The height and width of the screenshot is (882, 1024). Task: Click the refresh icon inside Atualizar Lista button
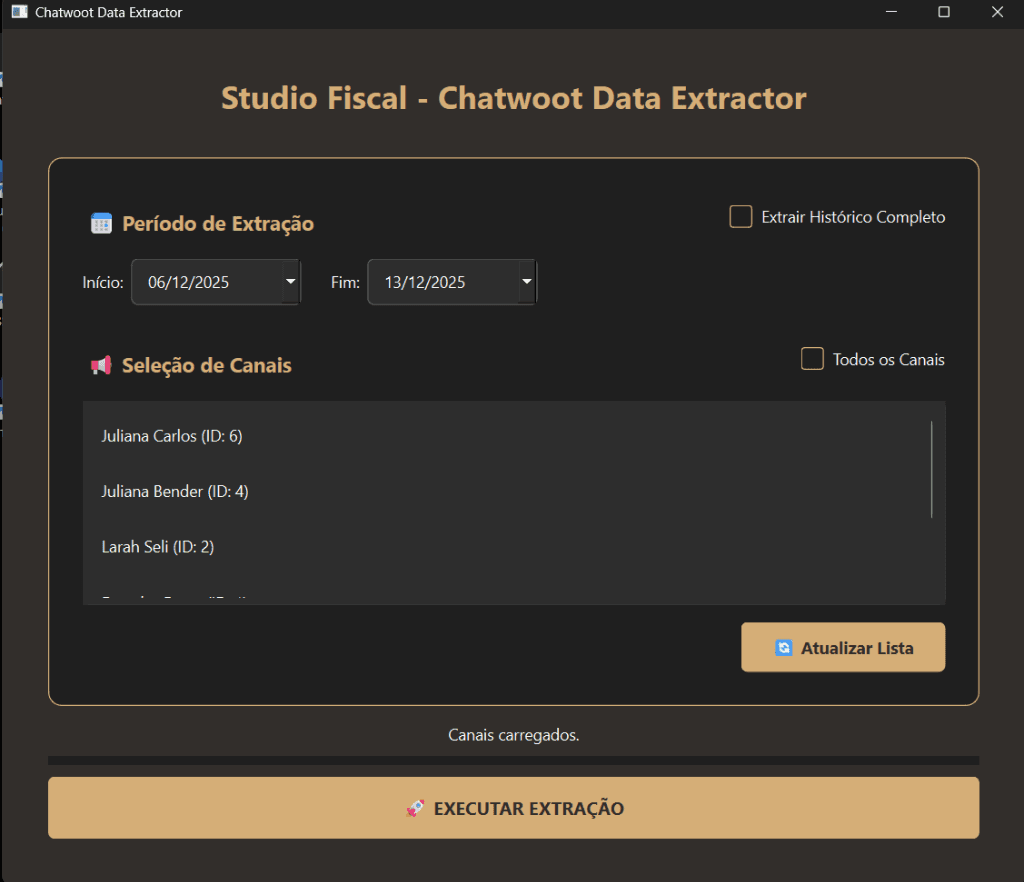click(784, 647)
